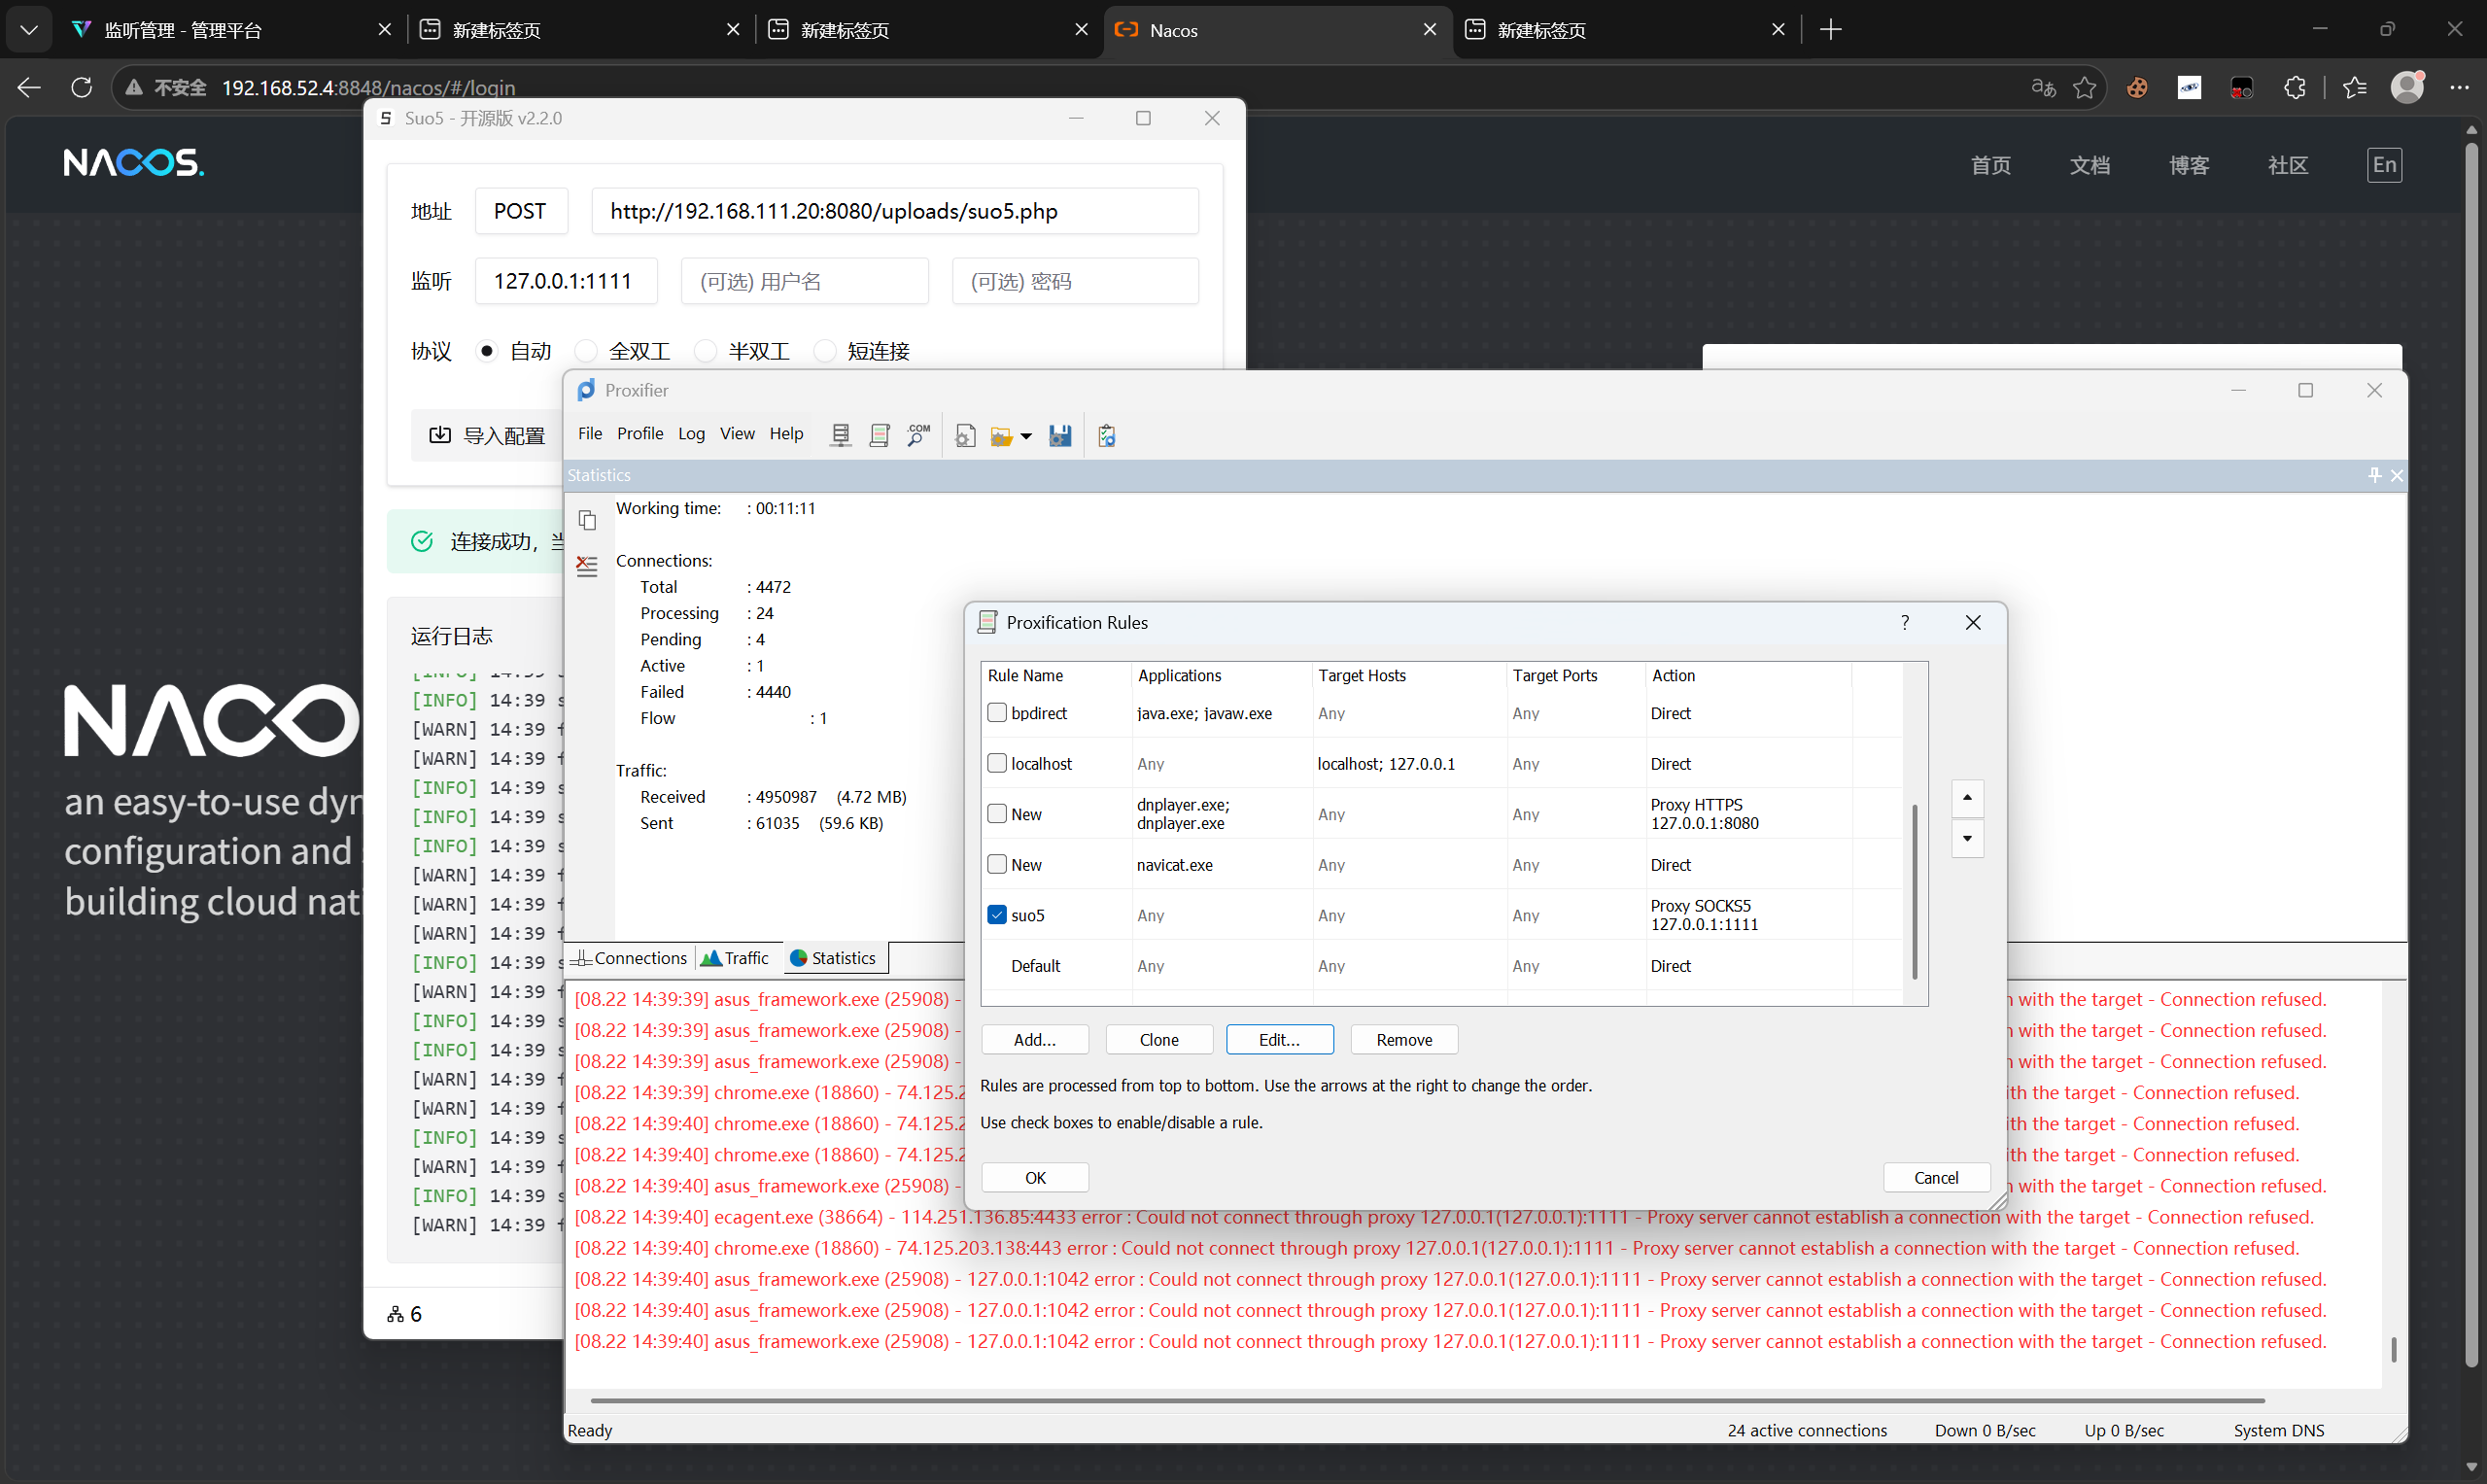The width and height of the screenshot is (2487, 1484).
Task: Click the New Profile toolbar icon
Action: pos(965,435)
